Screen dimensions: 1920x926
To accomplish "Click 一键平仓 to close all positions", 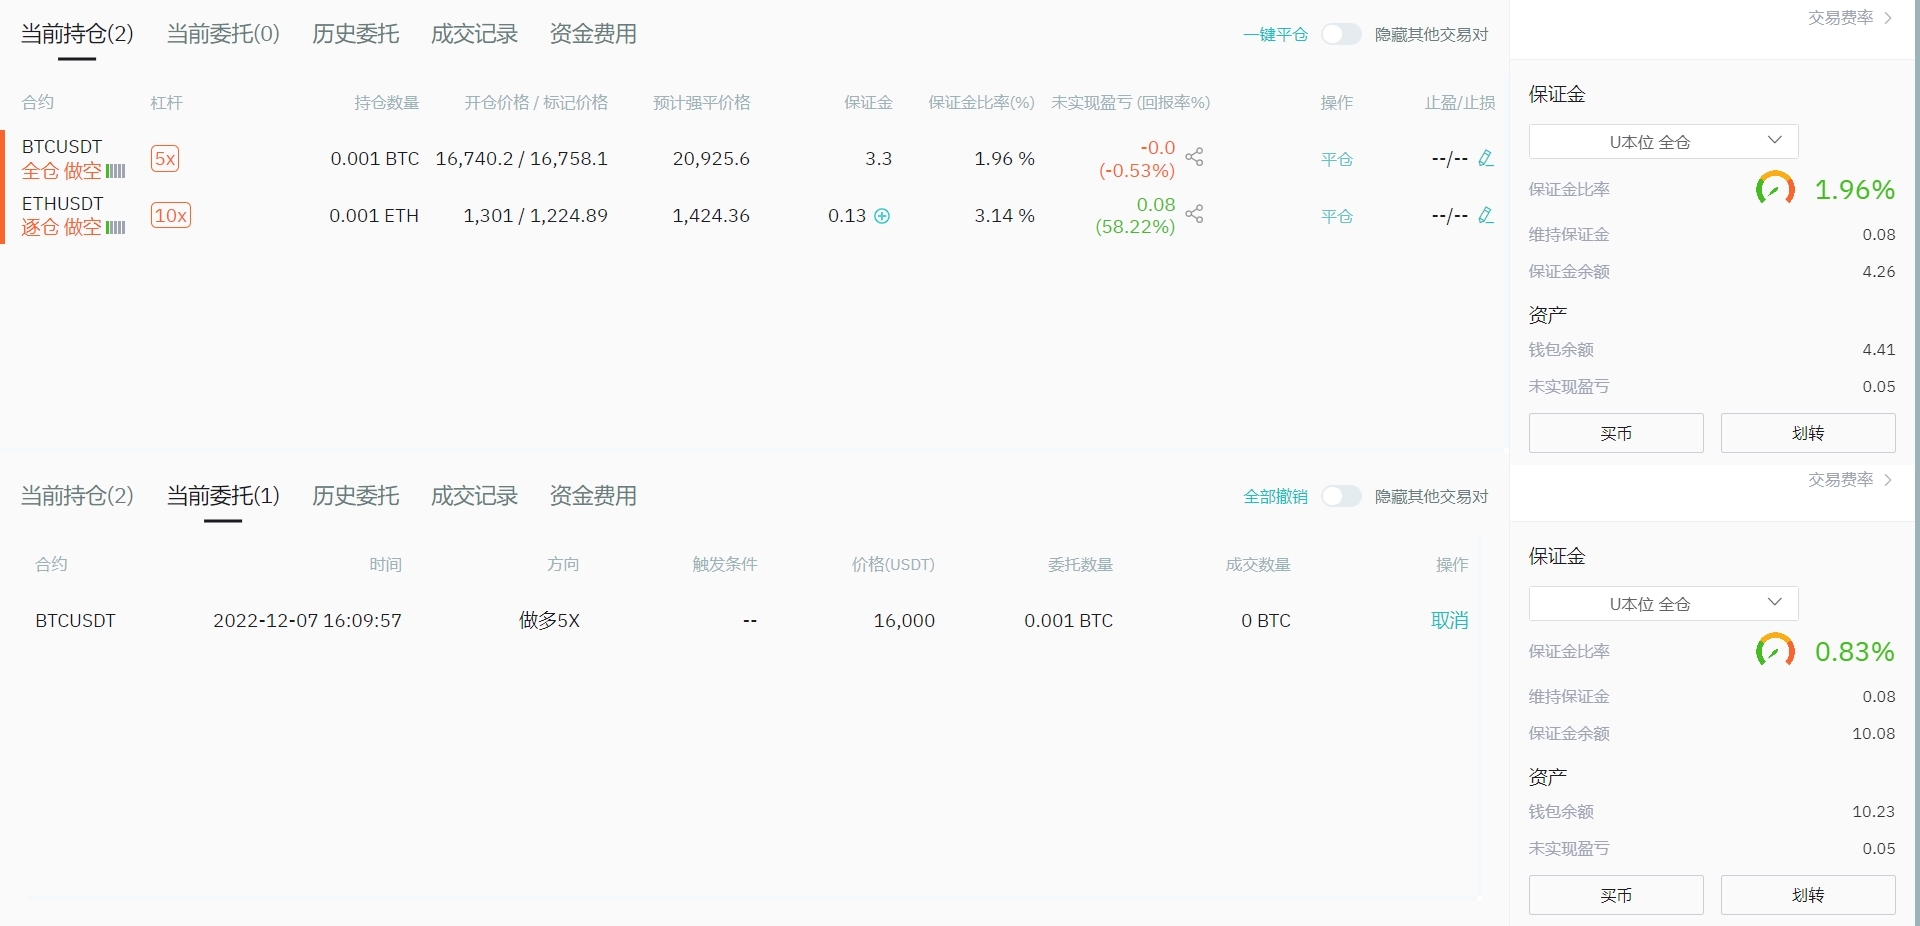I will pos(1275,35).
